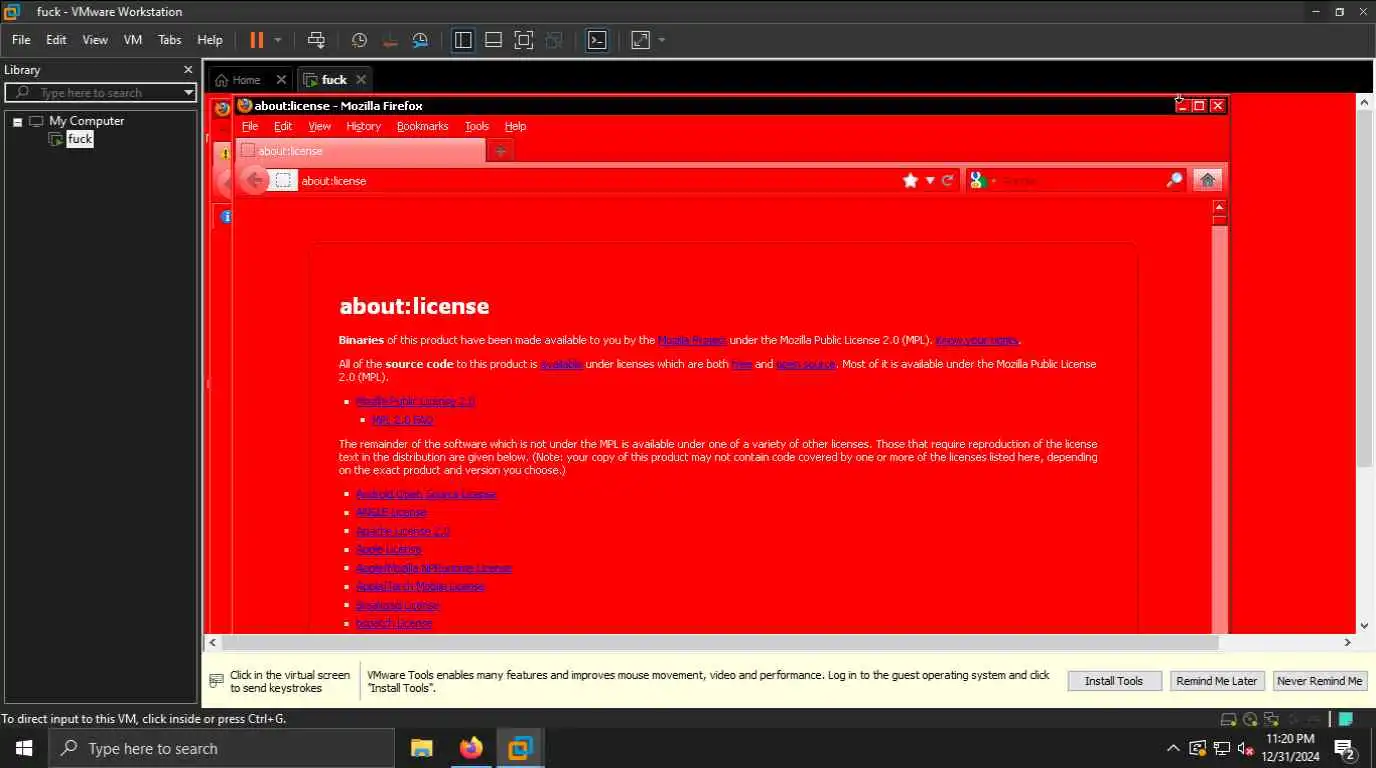This screenshot has height=768, width=1376.
Task: Open File Explorer from the taskbar
Action: (421, 748)
